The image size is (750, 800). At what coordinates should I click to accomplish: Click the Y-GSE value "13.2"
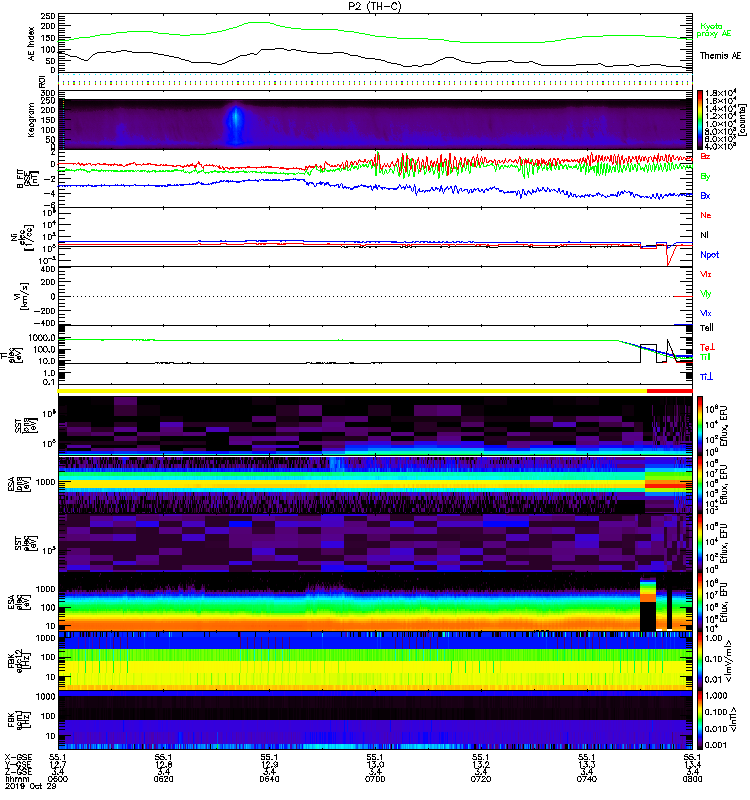pos(481,765)
